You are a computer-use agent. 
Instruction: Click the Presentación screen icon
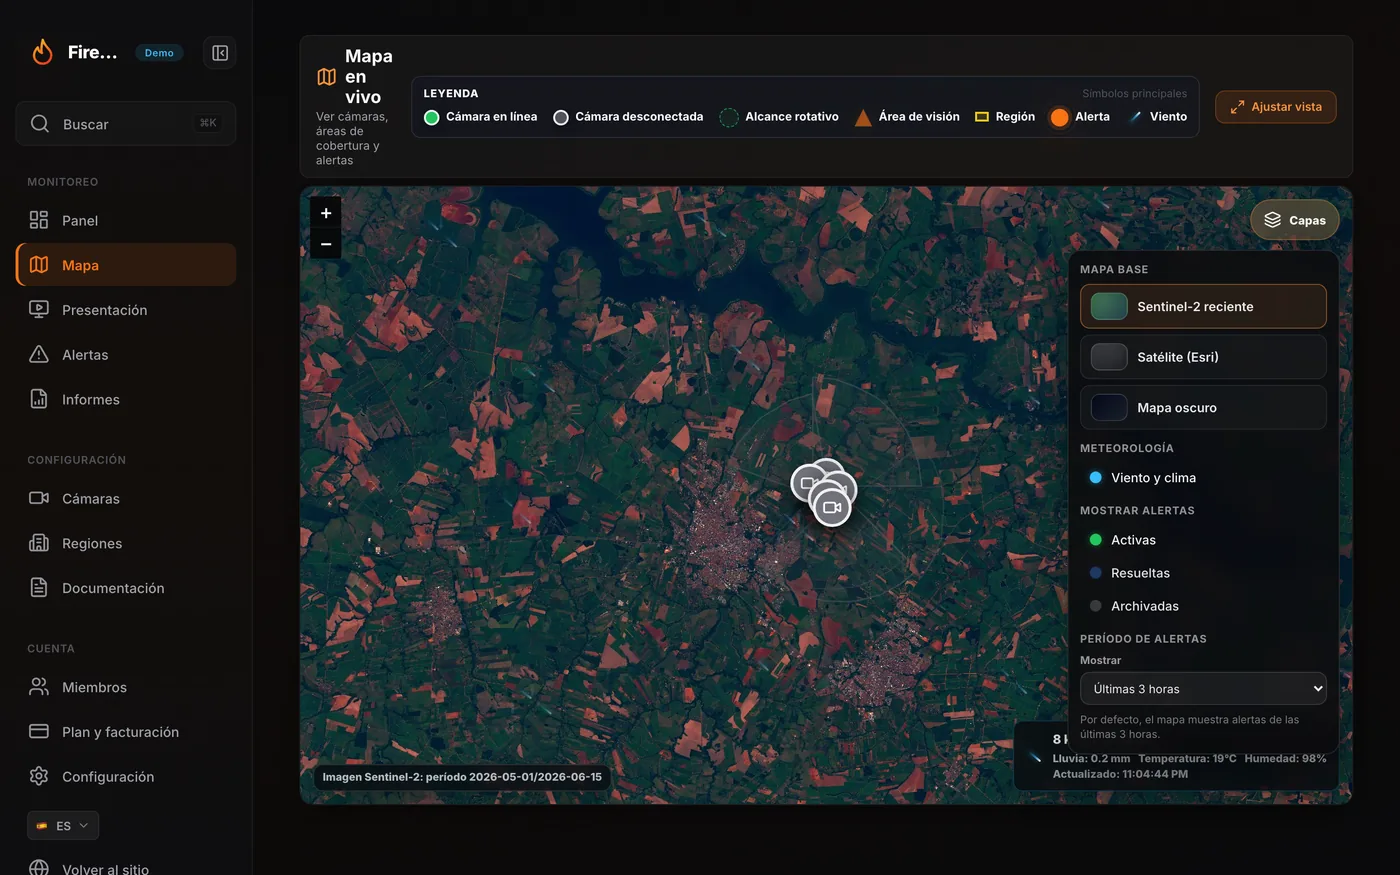(39, 310)
